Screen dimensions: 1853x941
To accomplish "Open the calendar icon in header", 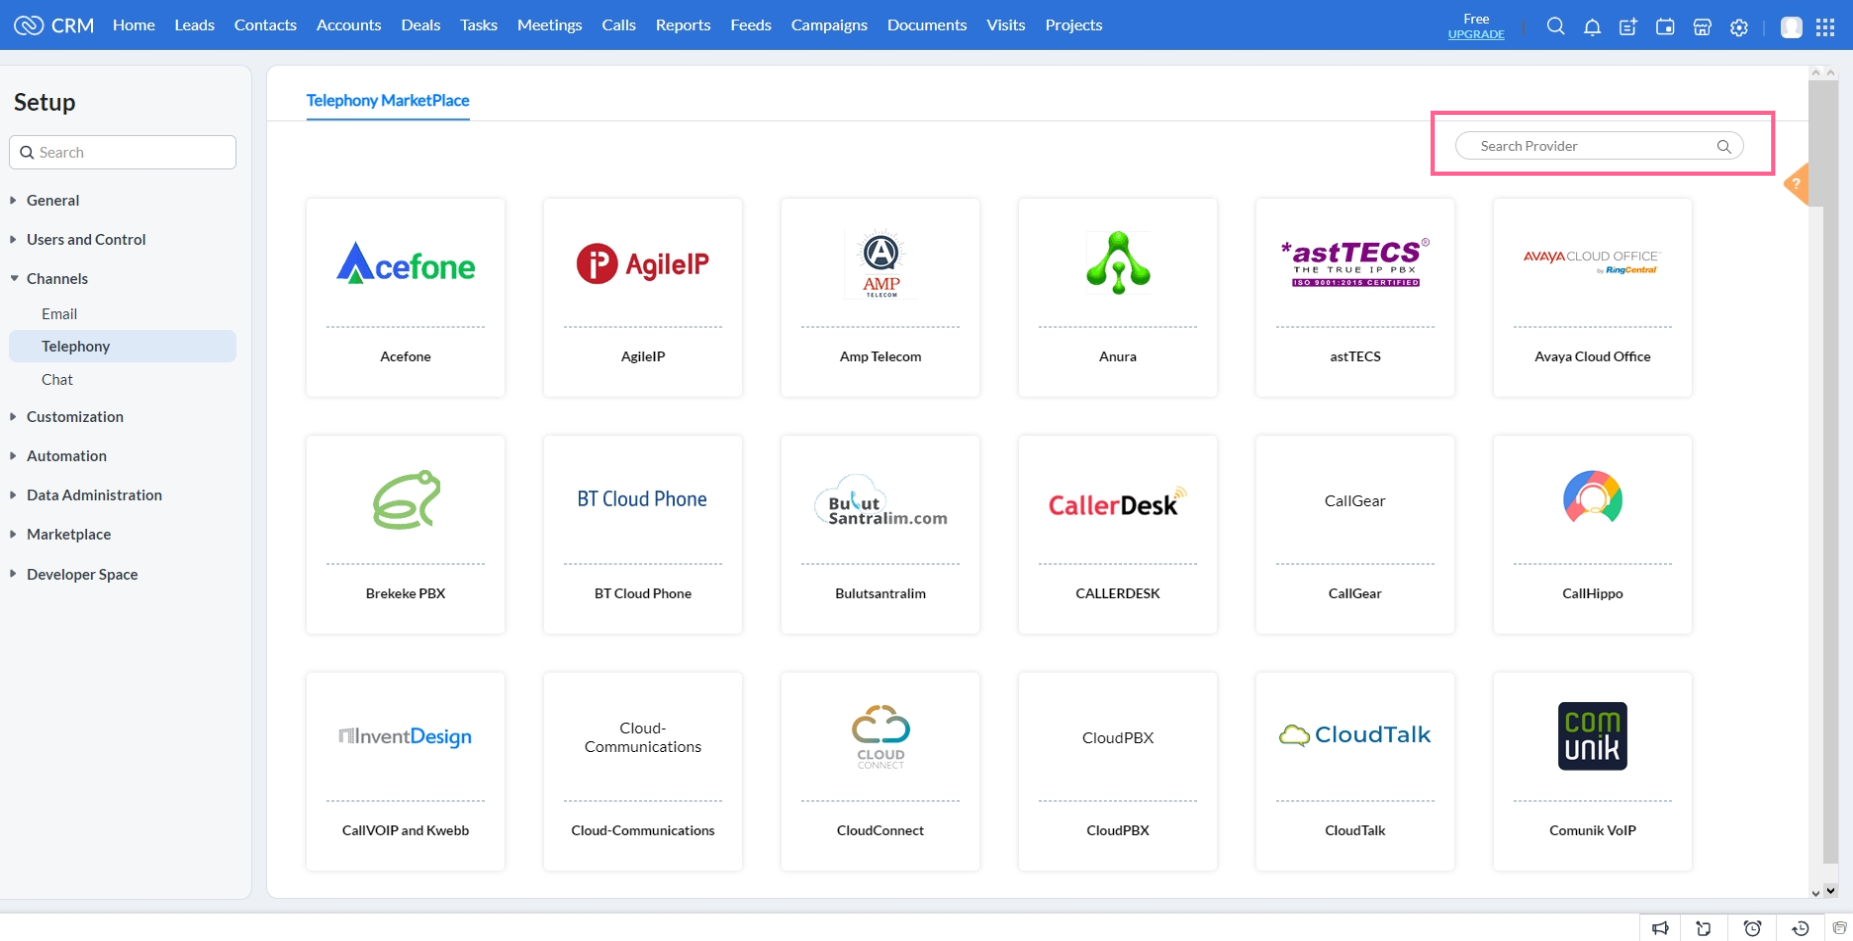I will (x=1665, y=27).
